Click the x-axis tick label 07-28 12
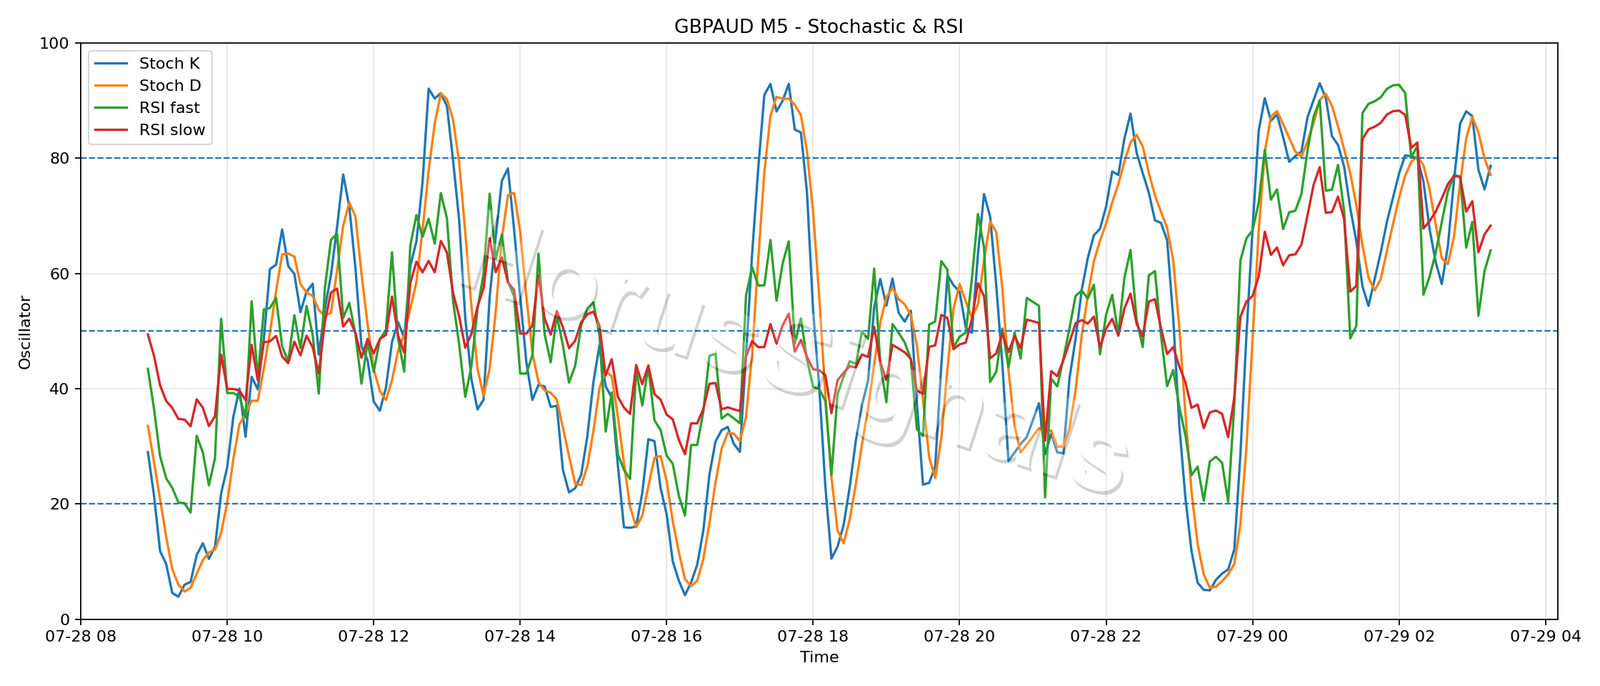The width and height of the screenshot is (1600, 686). [373, 636]
